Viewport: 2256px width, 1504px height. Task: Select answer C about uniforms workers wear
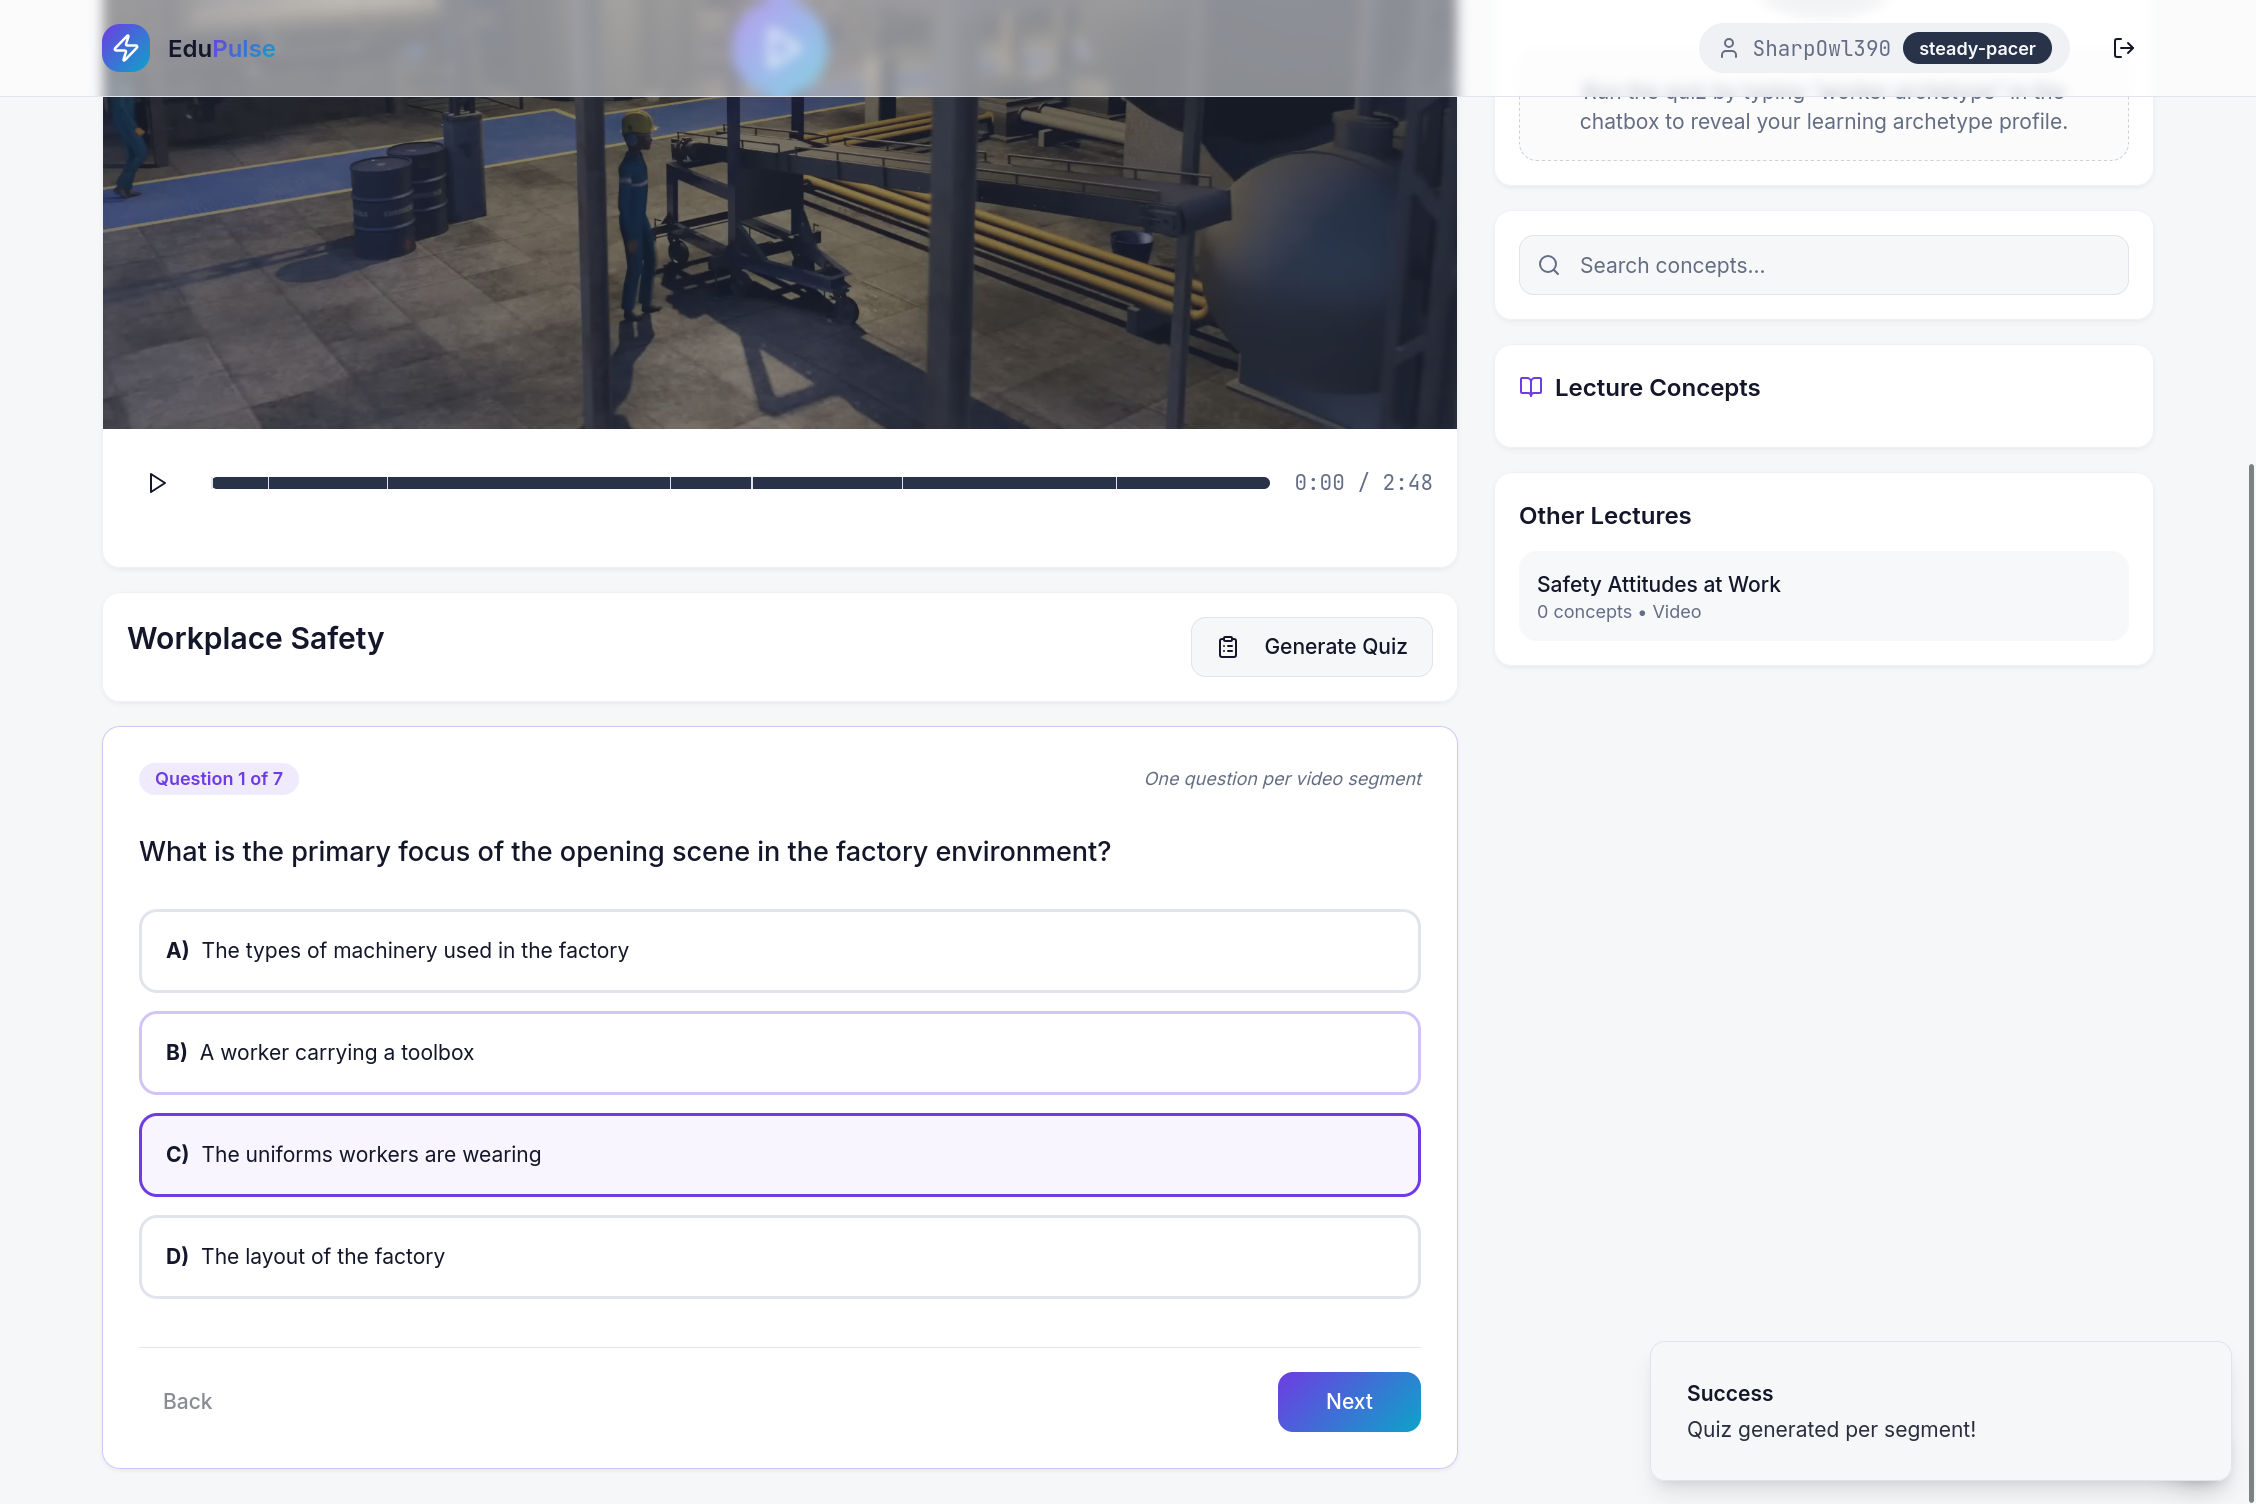tap(779, 1154)
